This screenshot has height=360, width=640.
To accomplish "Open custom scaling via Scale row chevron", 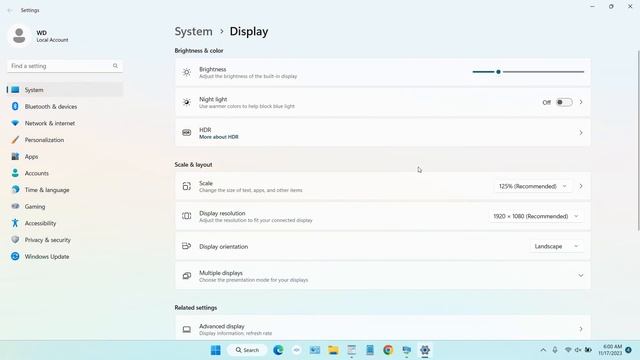I will click(x=581, y=186).
